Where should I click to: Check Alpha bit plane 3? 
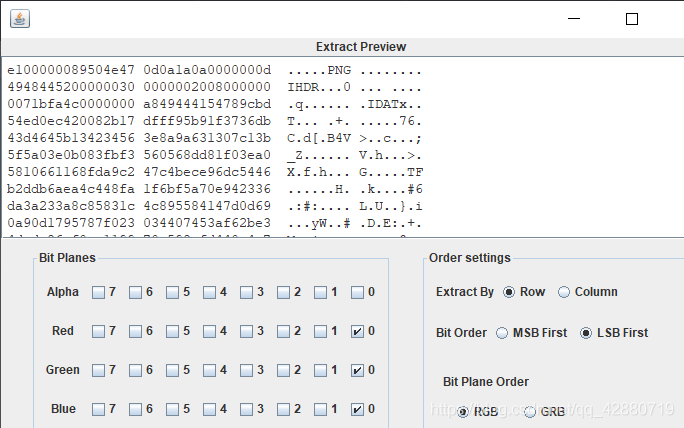(x=246, y=292)
